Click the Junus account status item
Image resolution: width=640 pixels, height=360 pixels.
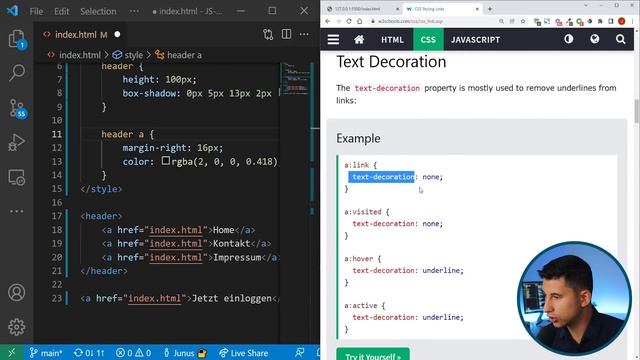pos(185,353)
